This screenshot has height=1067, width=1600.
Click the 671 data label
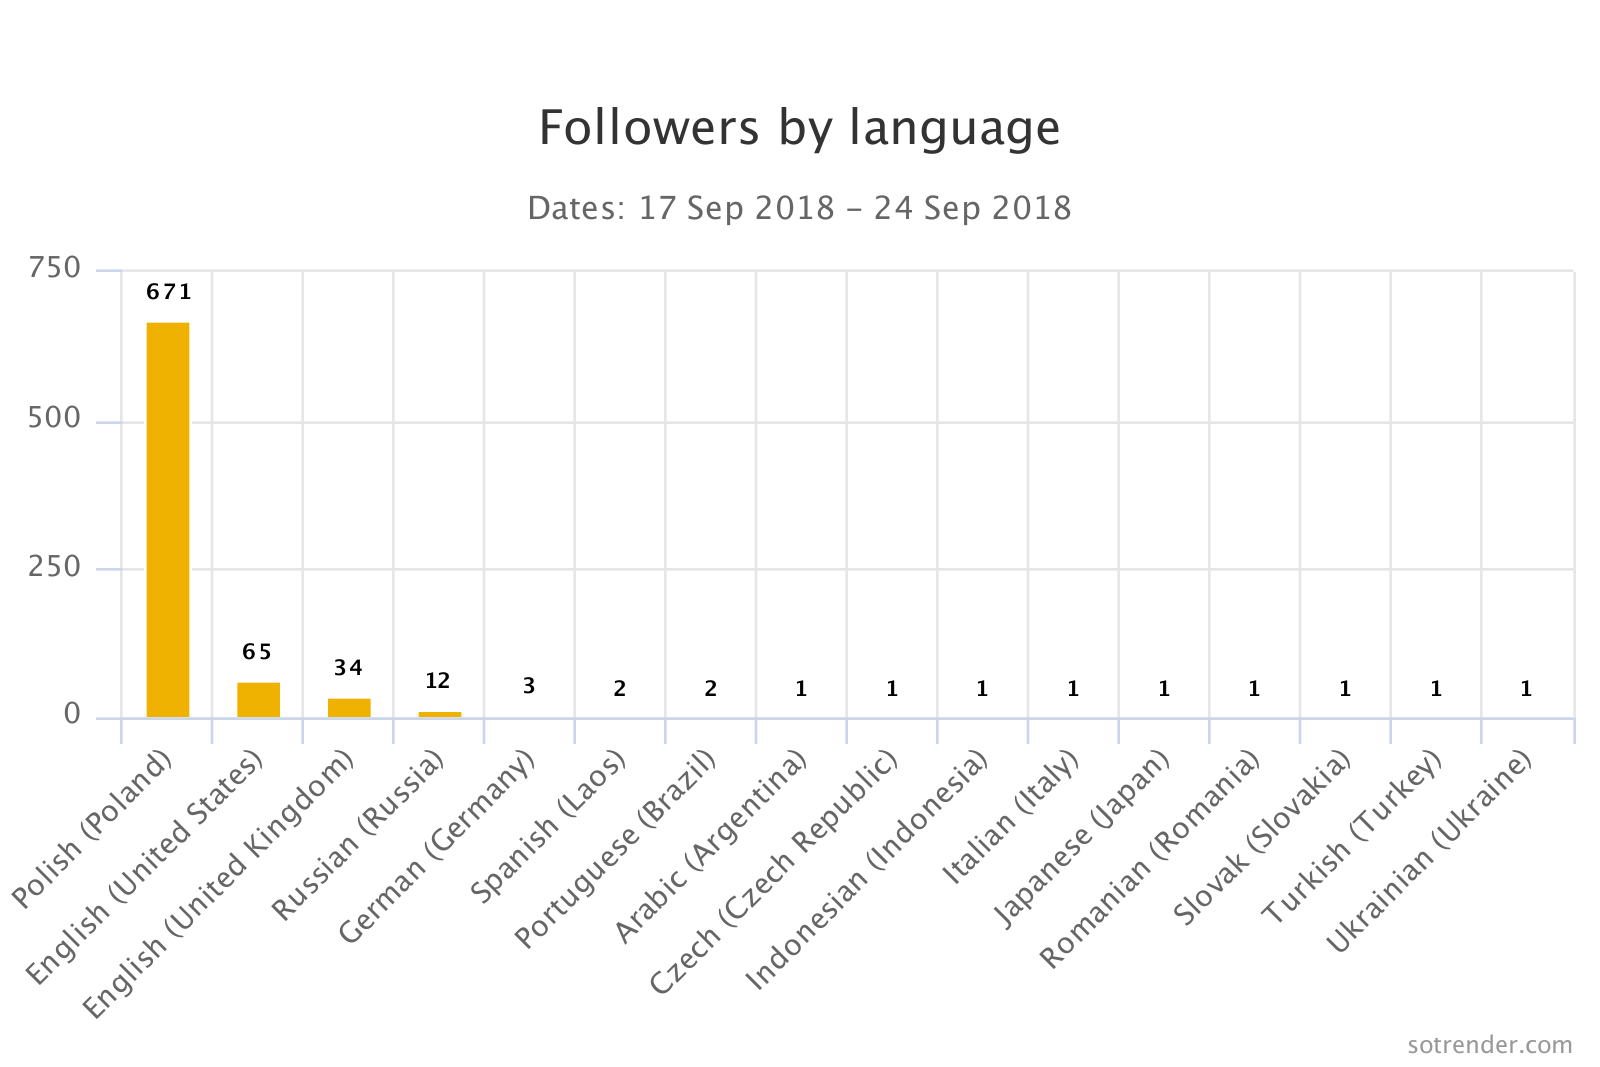click(168, 292)
